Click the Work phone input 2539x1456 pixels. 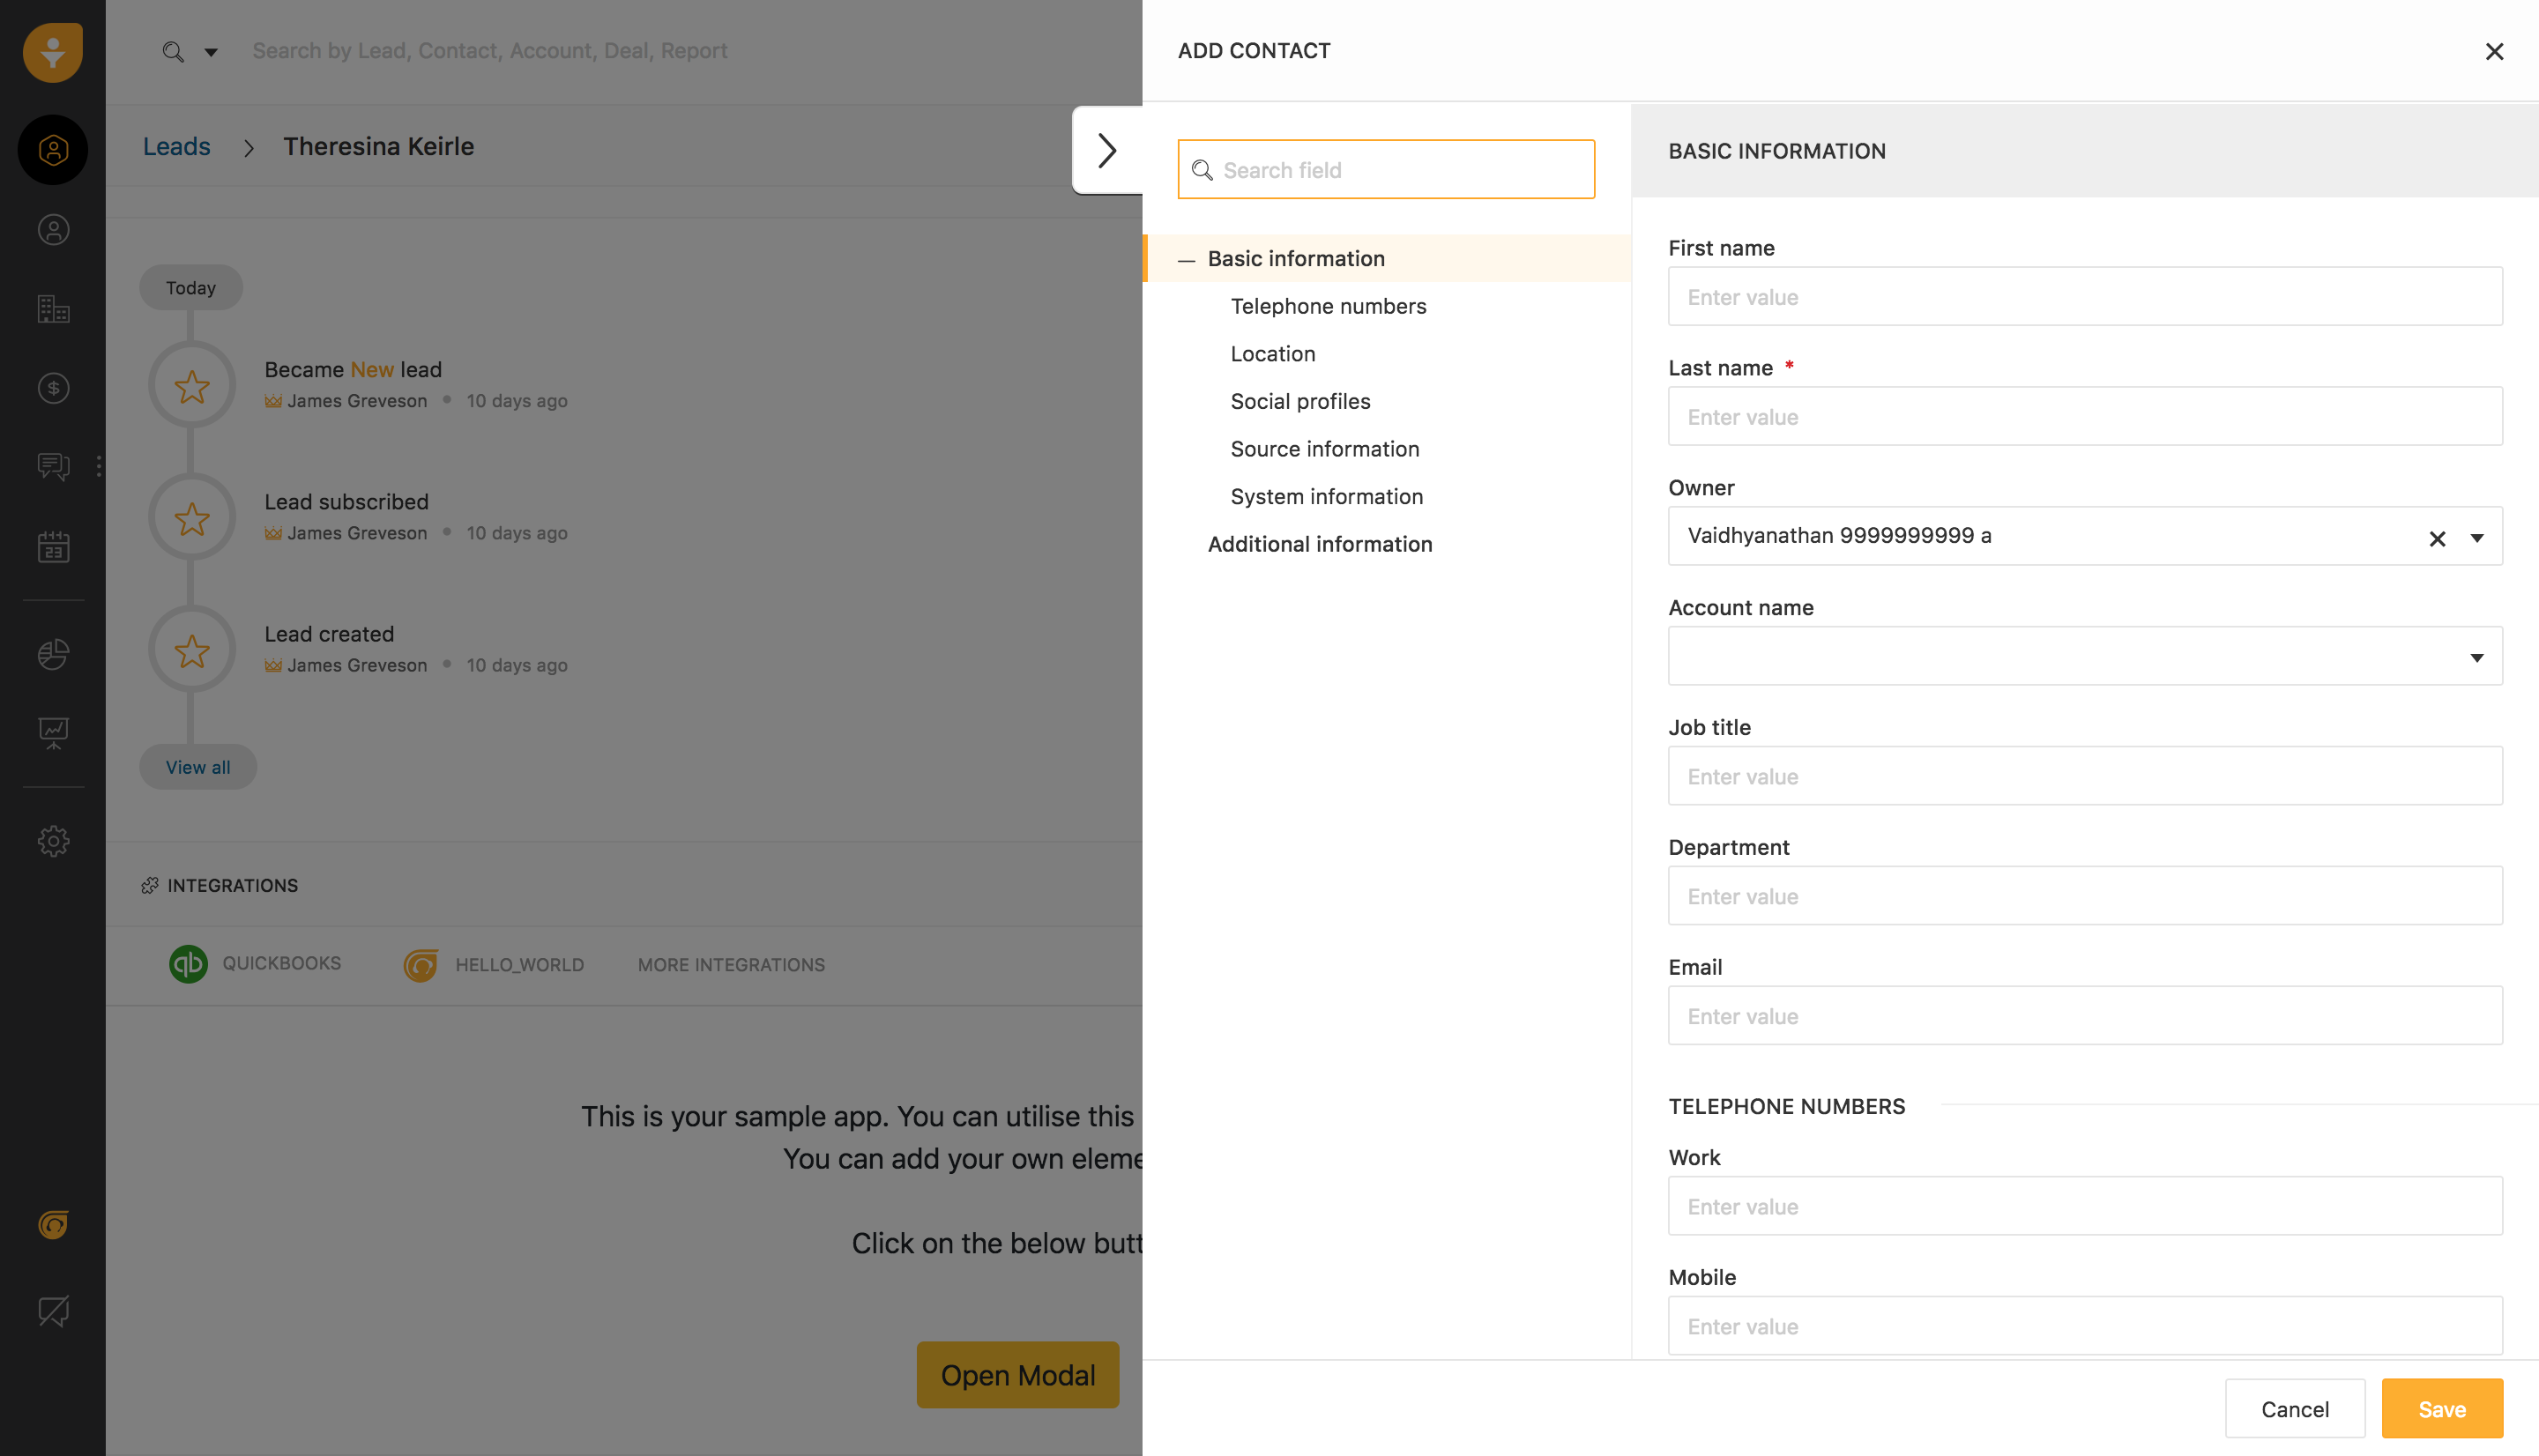click(x=2085, y=1206)
